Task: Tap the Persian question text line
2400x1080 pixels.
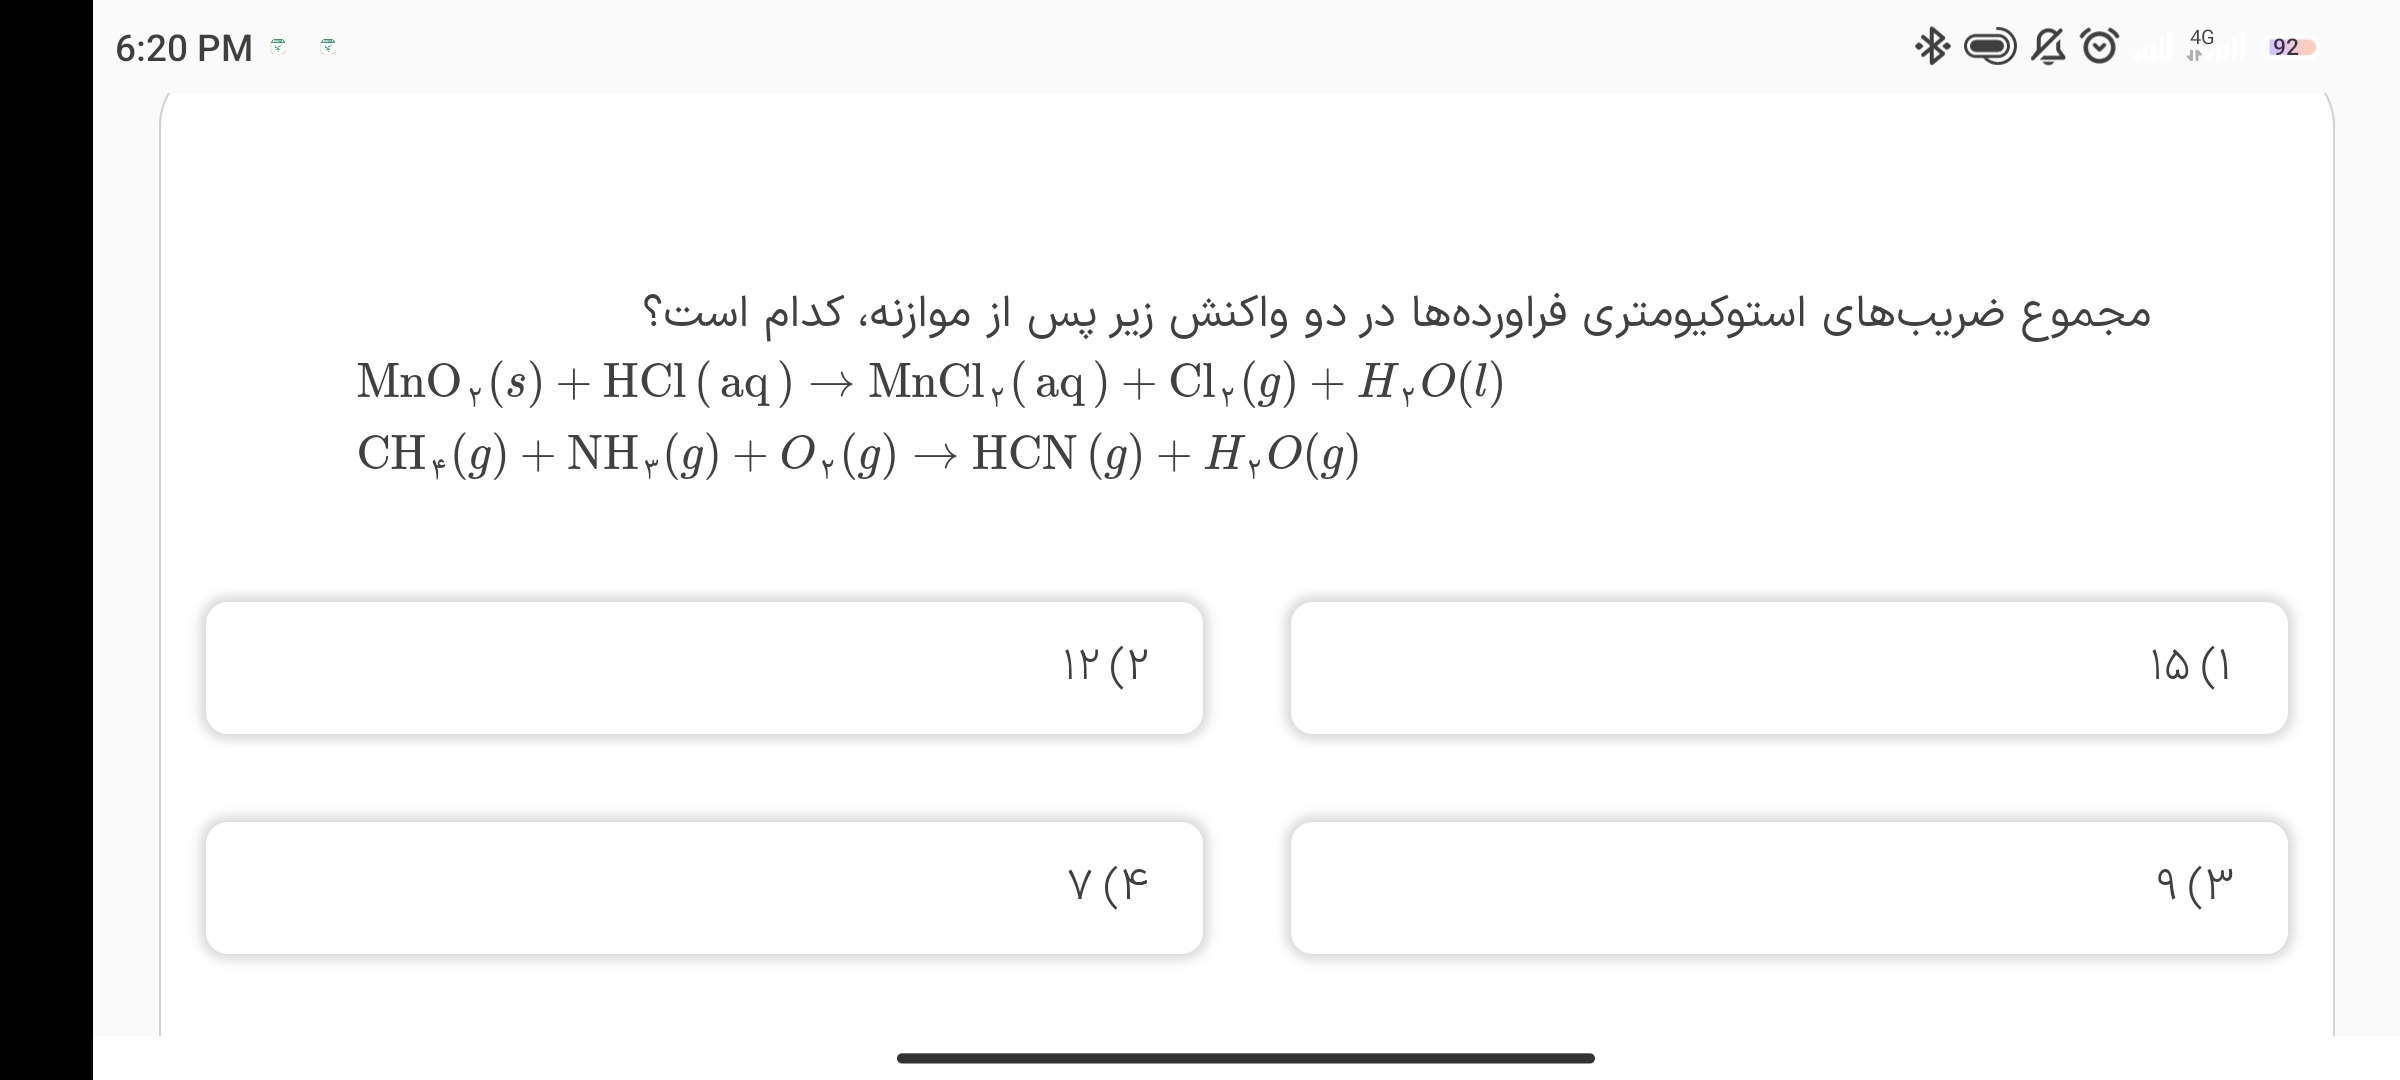Action: [x=1396, y=313]
